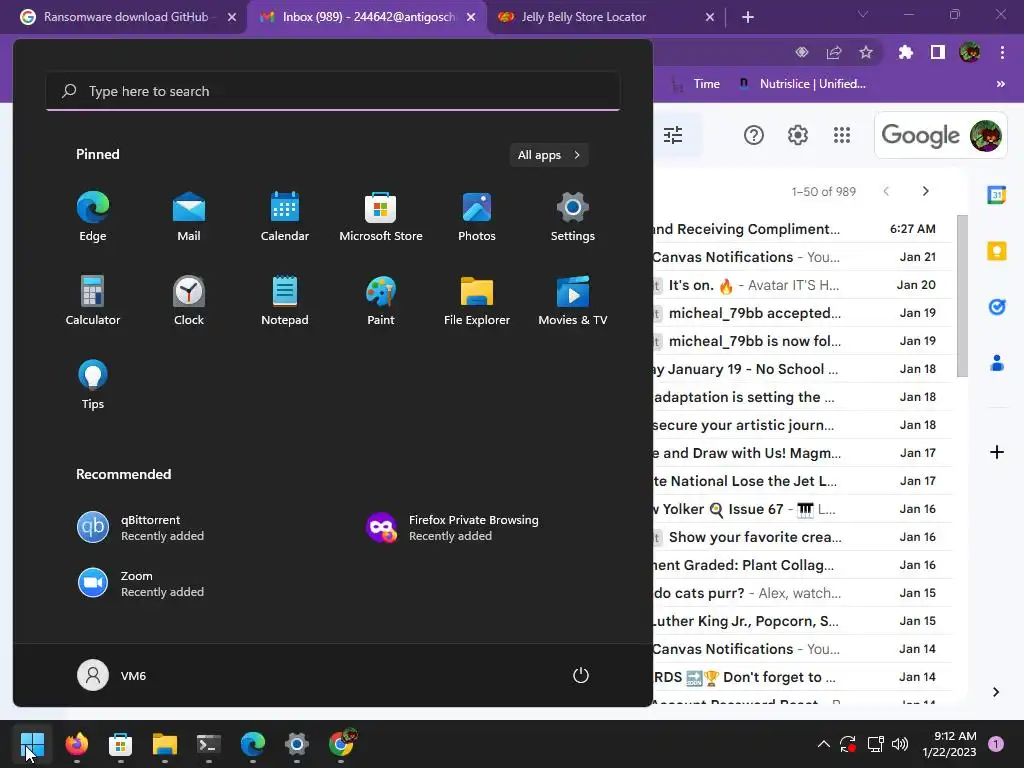The height and width of the screenshot is (768, 1024).
Task: Show Gmail search options
Action: coord(673,135)
